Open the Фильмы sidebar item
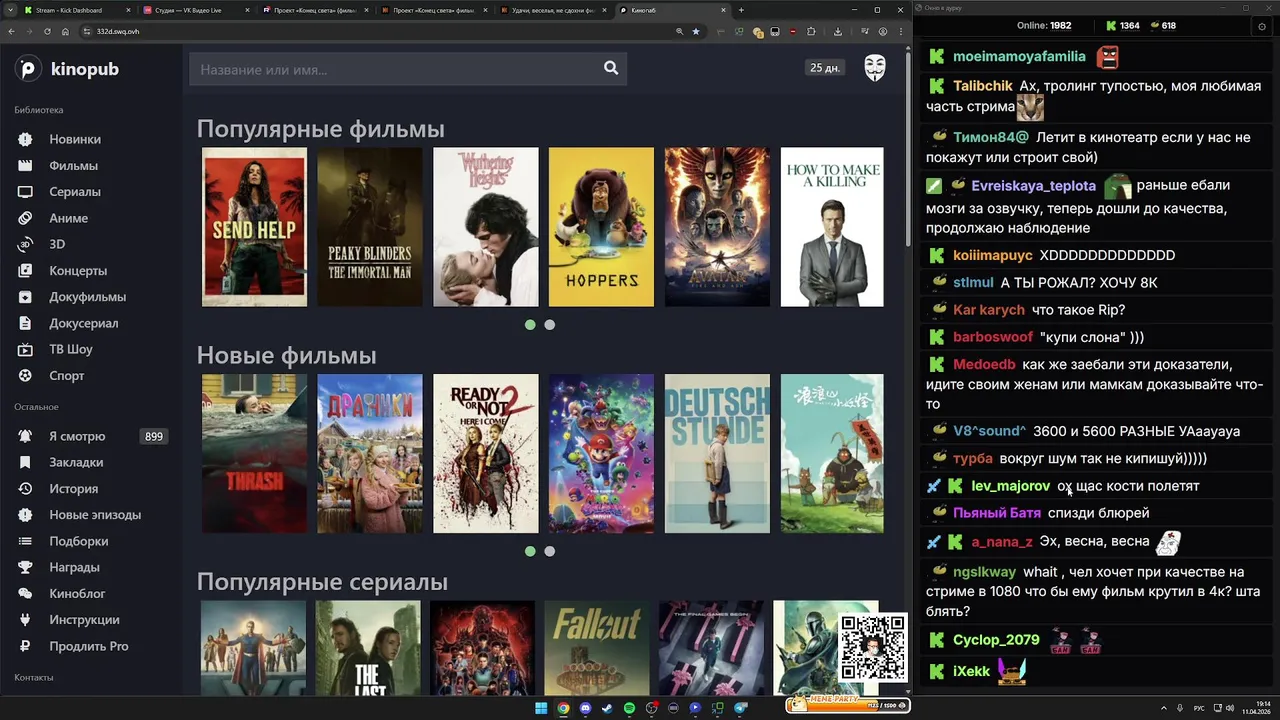Viewport: 1280px width, 720px height. 73,165
